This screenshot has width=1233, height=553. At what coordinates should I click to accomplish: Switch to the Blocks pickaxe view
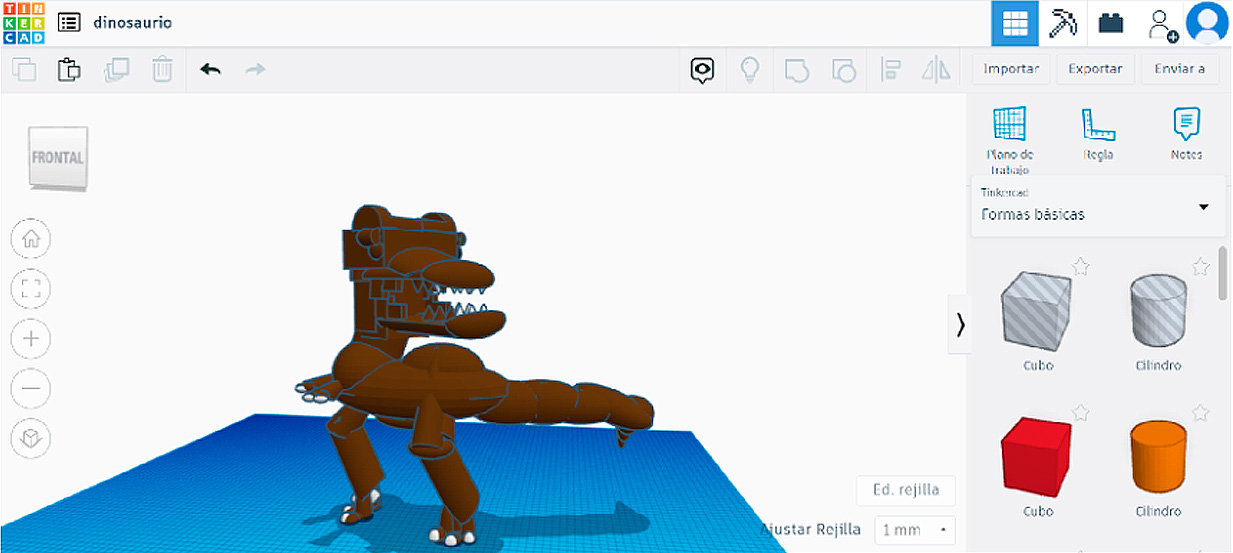[x=1062, y=23]
